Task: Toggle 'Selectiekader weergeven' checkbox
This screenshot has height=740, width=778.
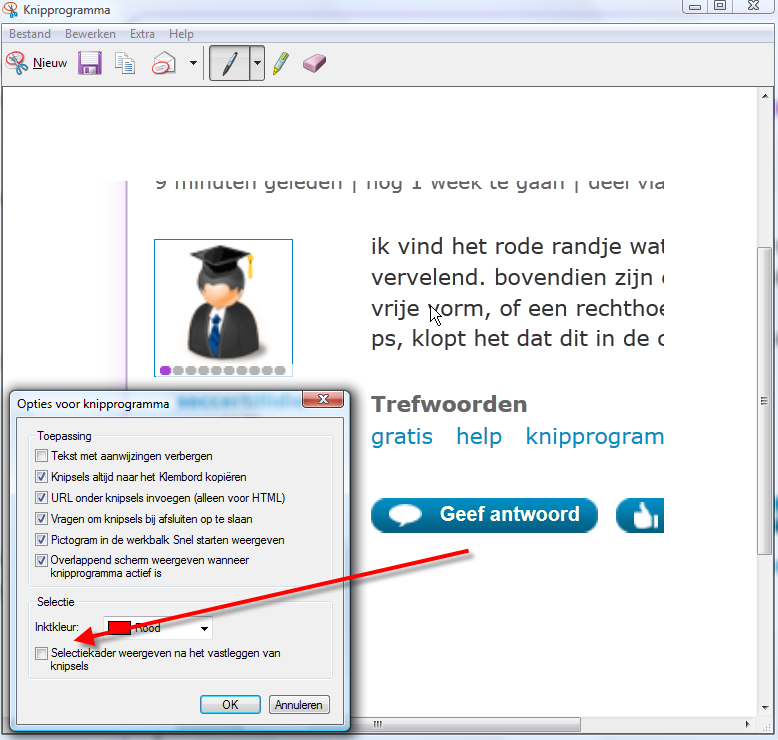Action: pyautogui.click(x=41, y=653)
